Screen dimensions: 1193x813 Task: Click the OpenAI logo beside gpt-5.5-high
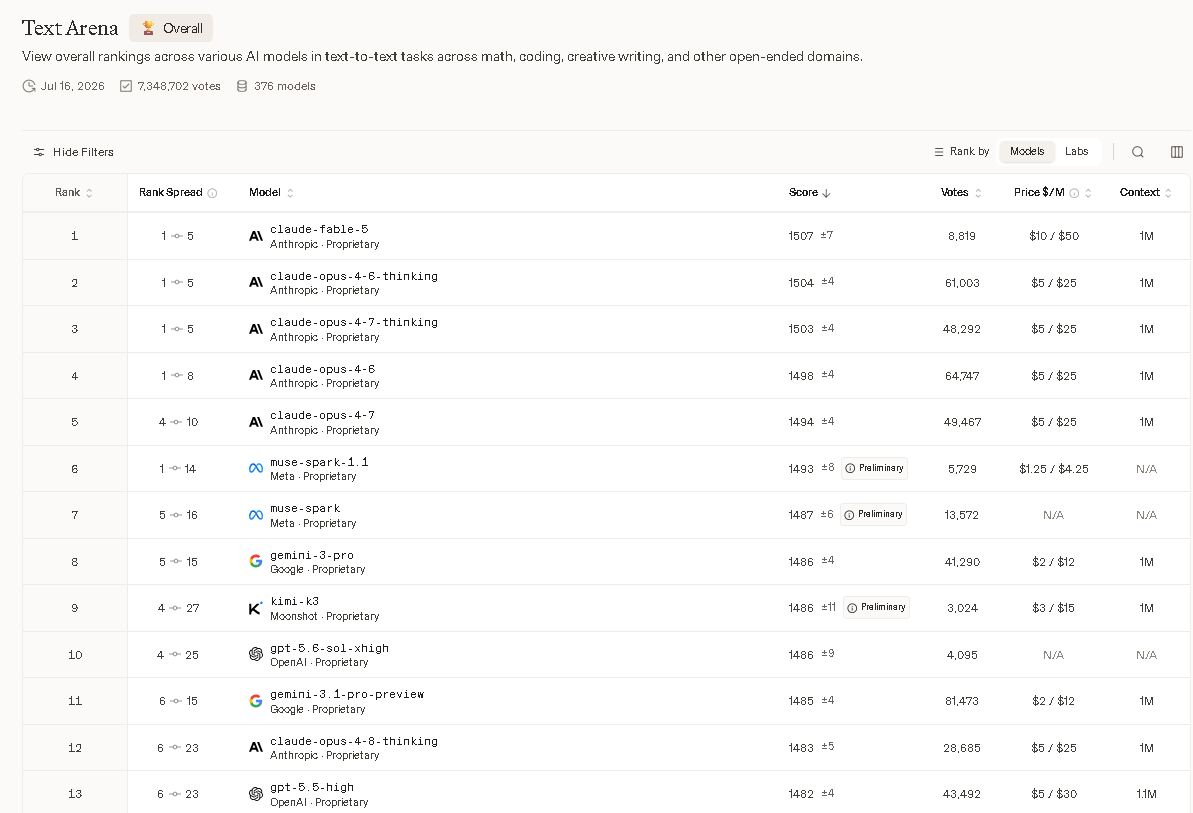[256, 794]
